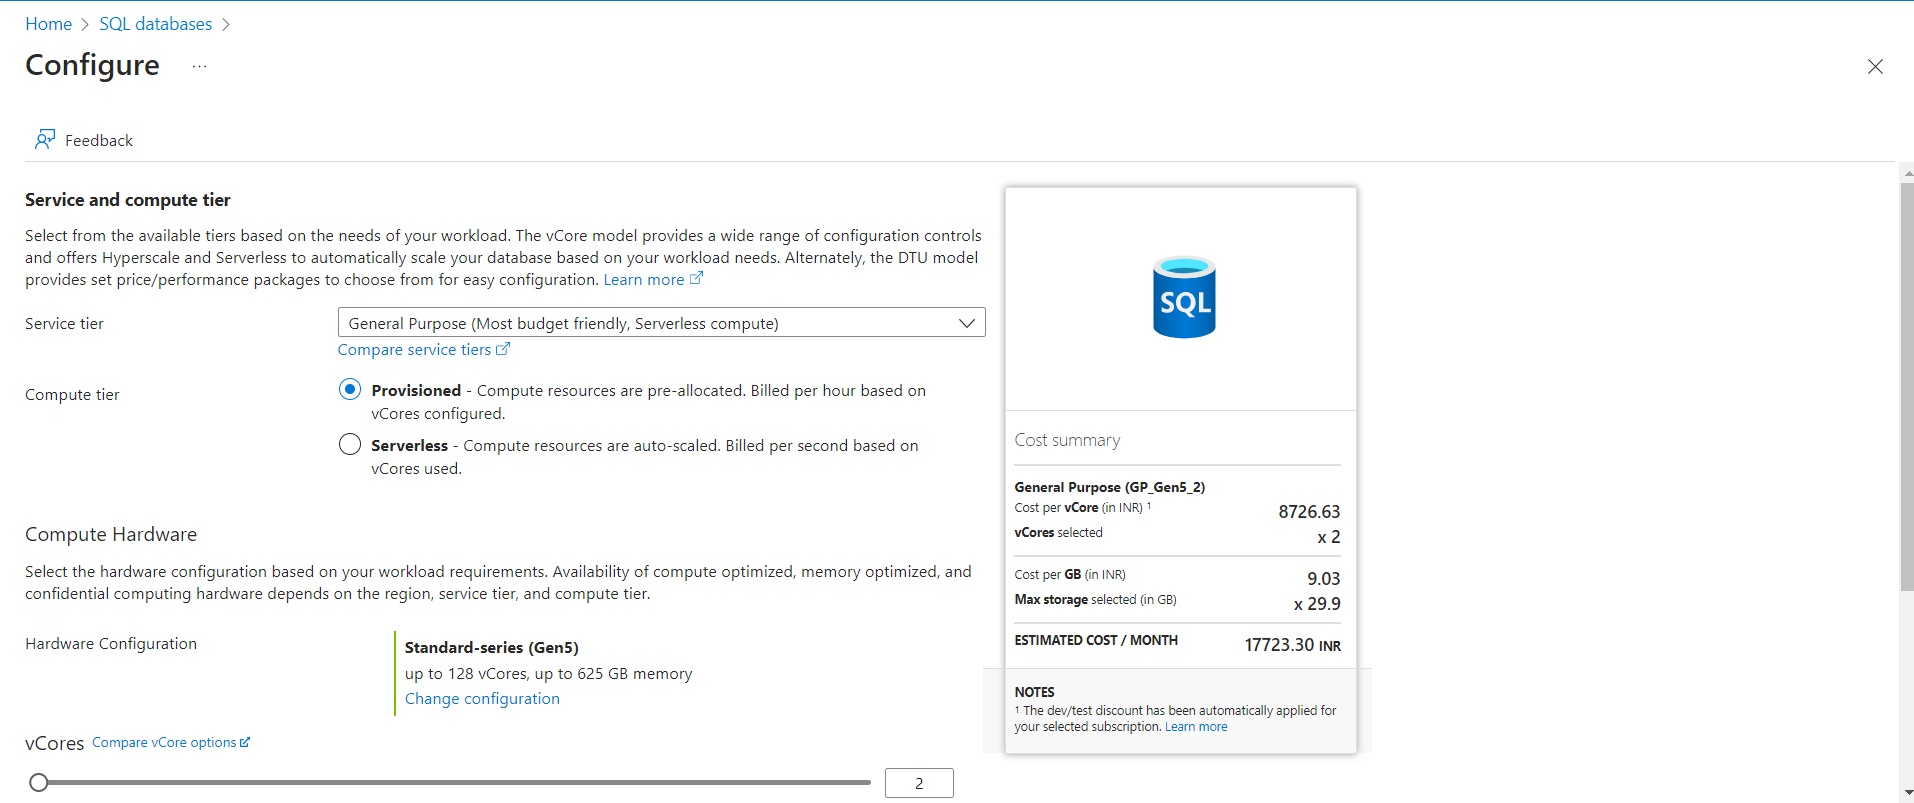Click external-link icon beside Compare service tiers

[503, 349]
